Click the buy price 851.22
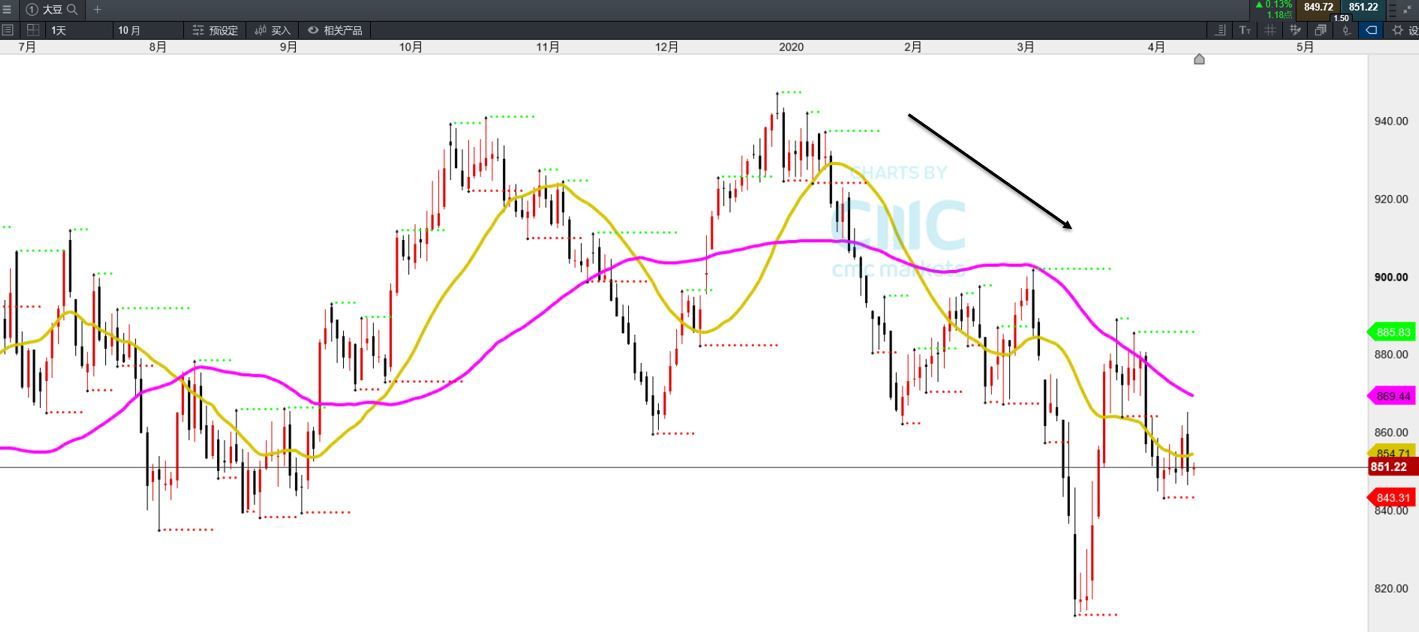Image resolution: width=1419 pixels, height=632 pixels. 1363,7
